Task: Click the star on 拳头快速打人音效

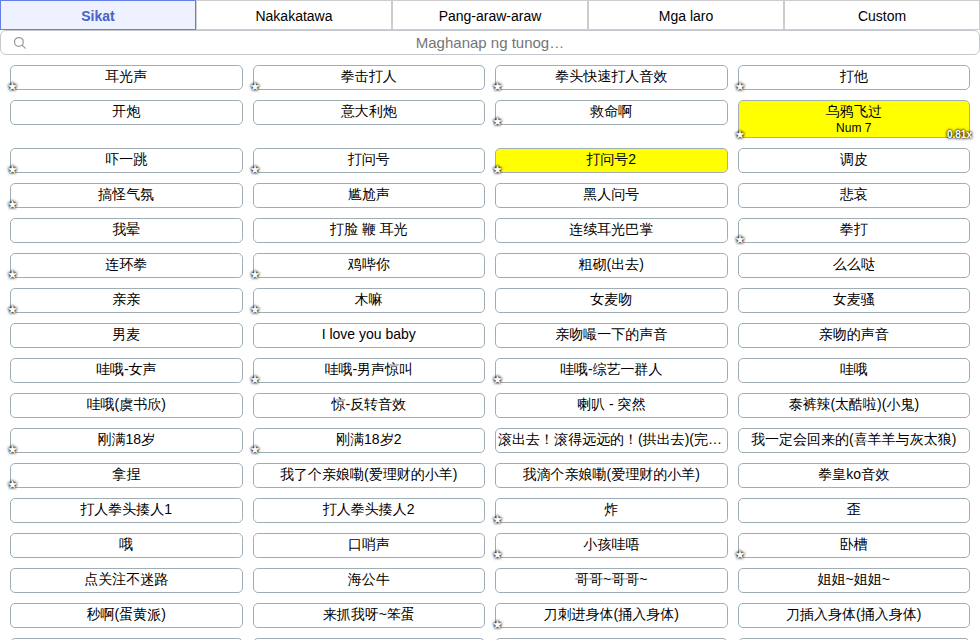Action: [498, 87]
